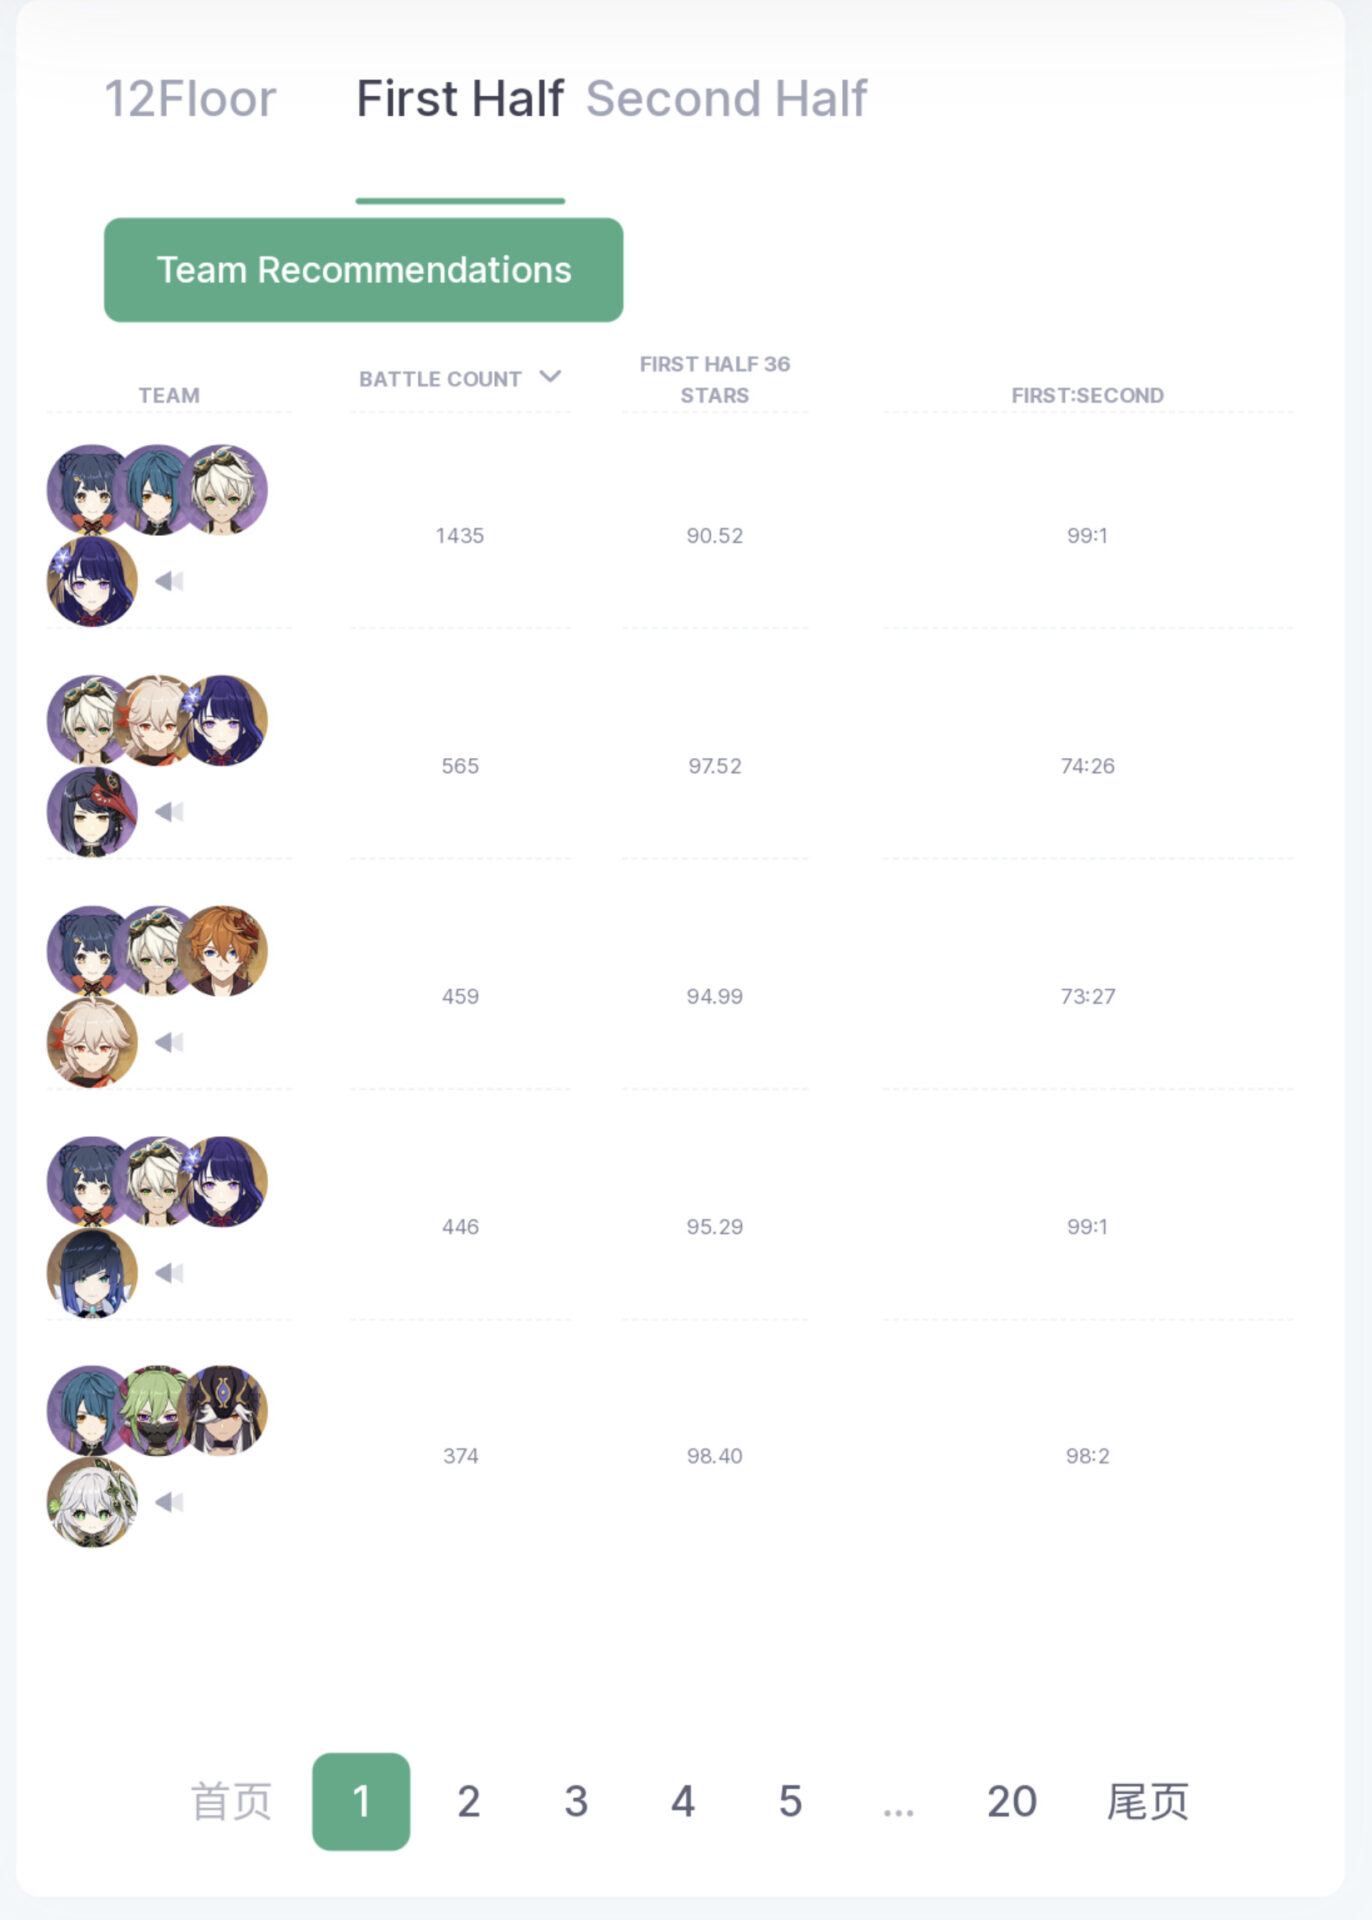The width and height of the screenshot is (1372, 1920).
Task: Click the speaker icon in the 565 row
Action: [169, 811]
